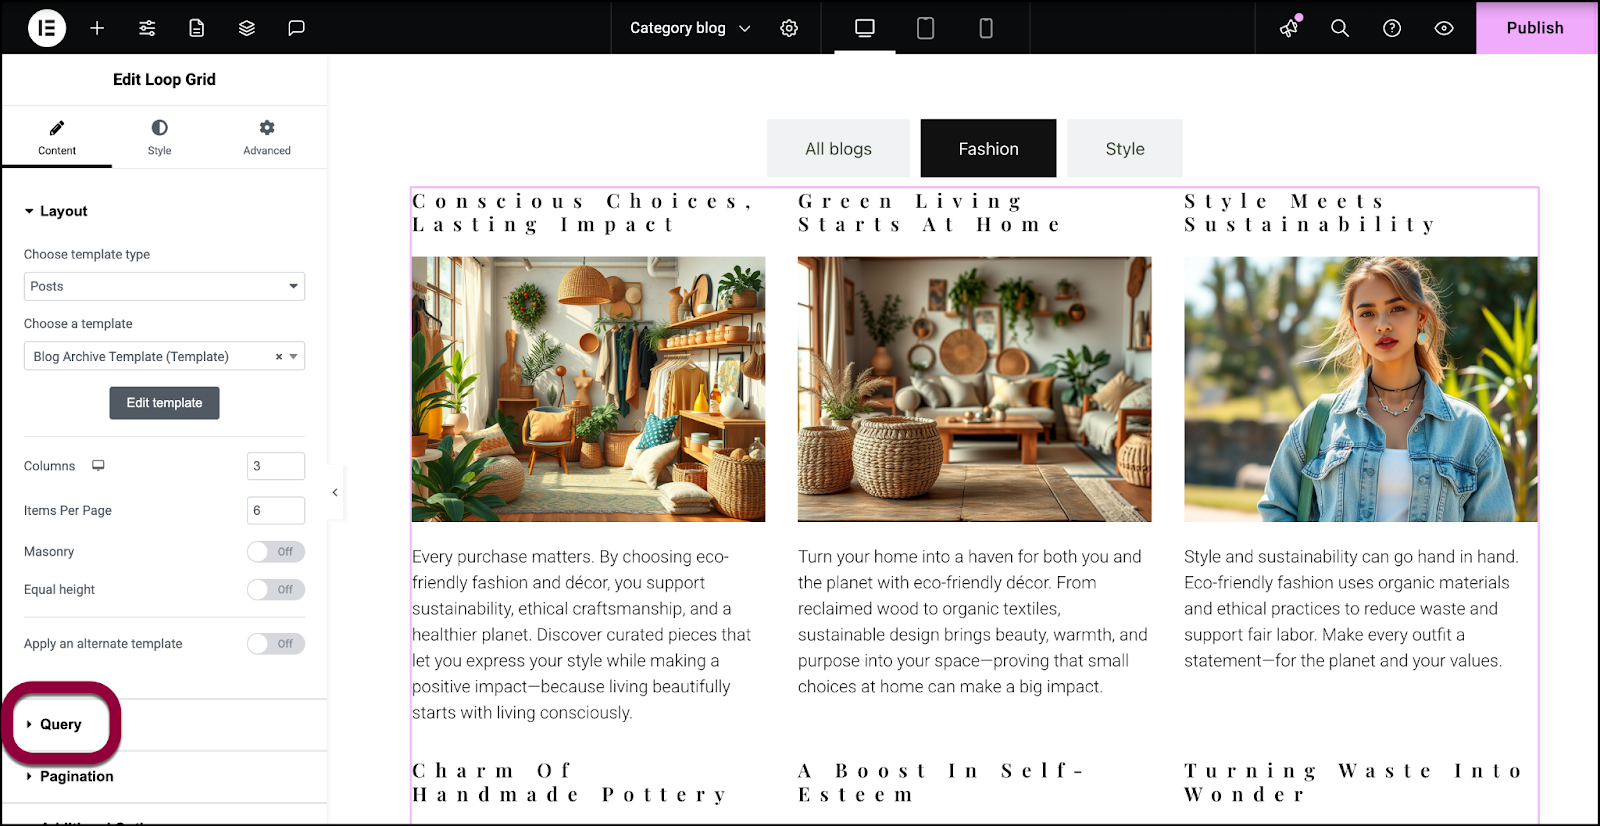Switch to tablet device view
The height and width of the screenshot is (826, 1600).
click(x=925, y=28)
